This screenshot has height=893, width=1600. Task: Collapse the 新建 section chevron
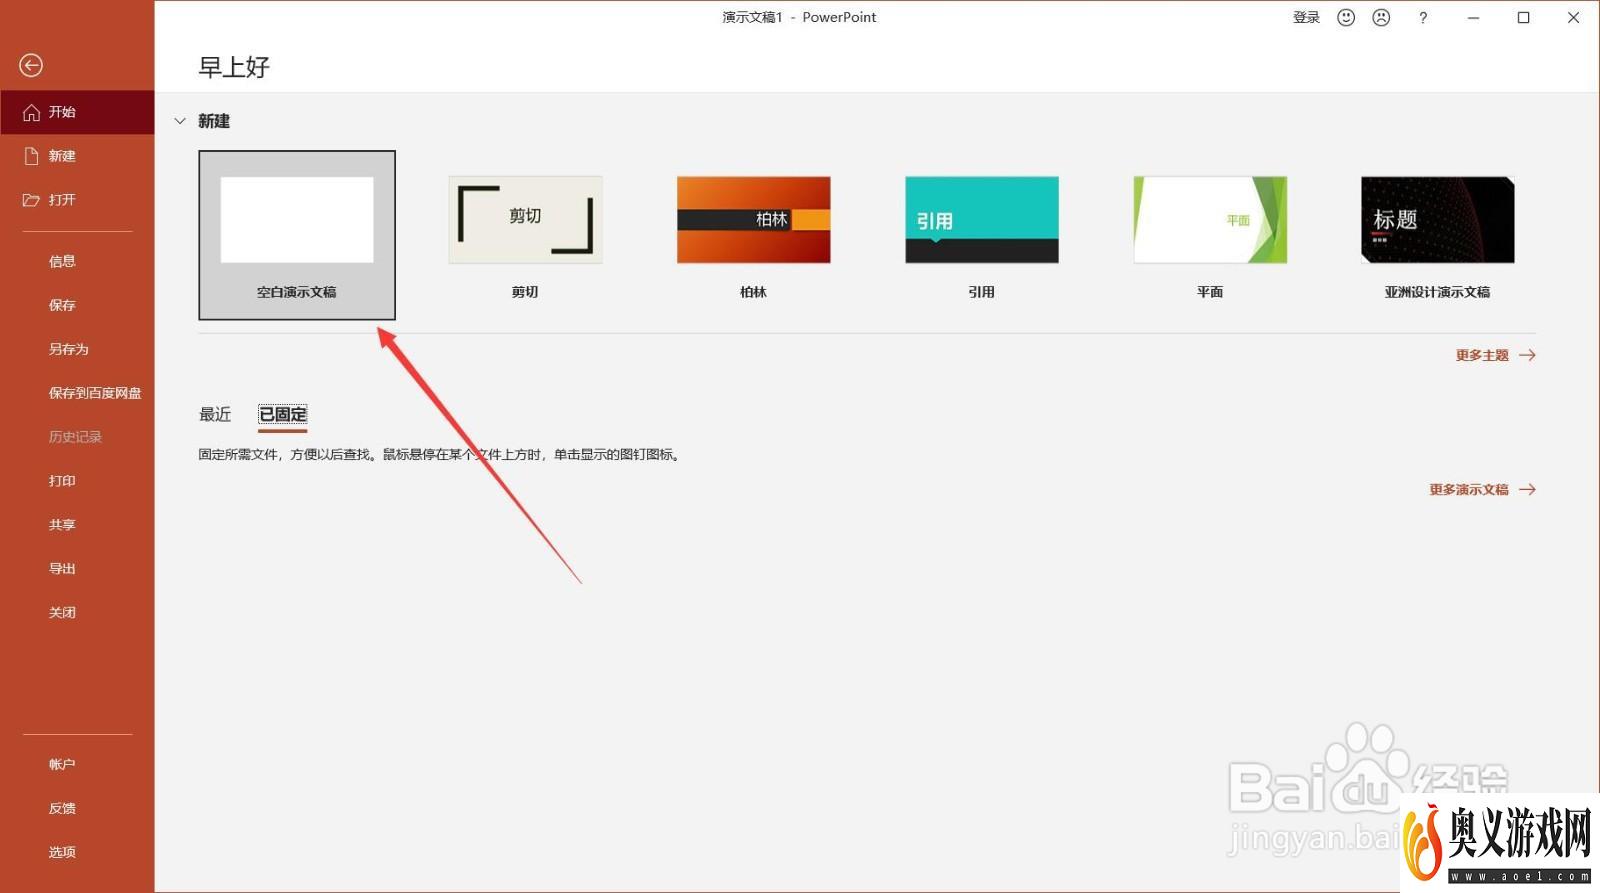(180, 121)
